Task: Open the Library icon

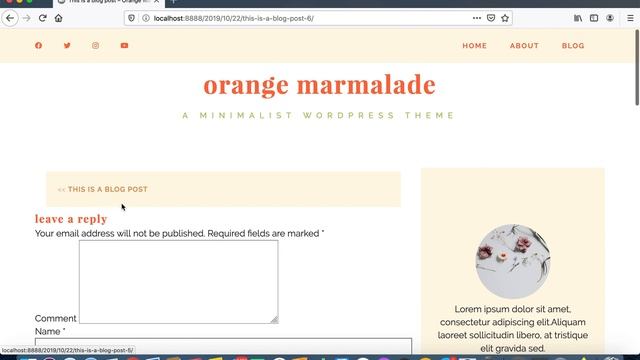Action: 578,18
